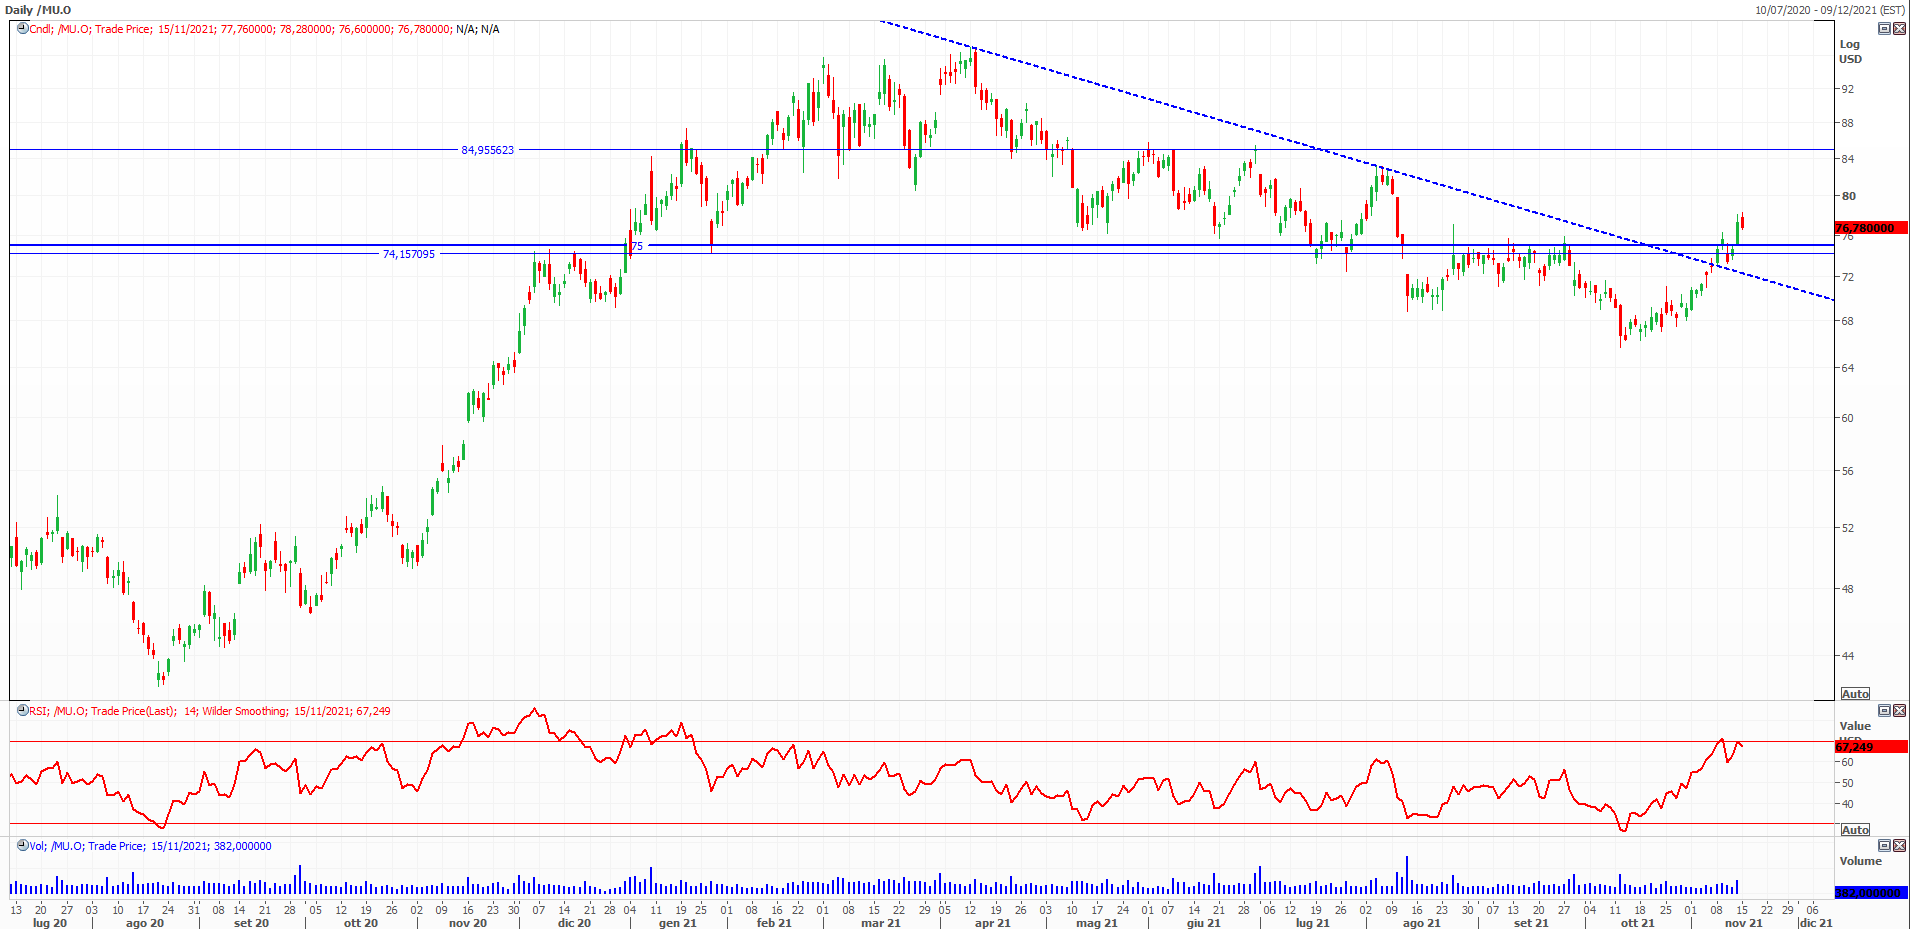Toggle Auto scaling on the price axis

click(1855, 694)
